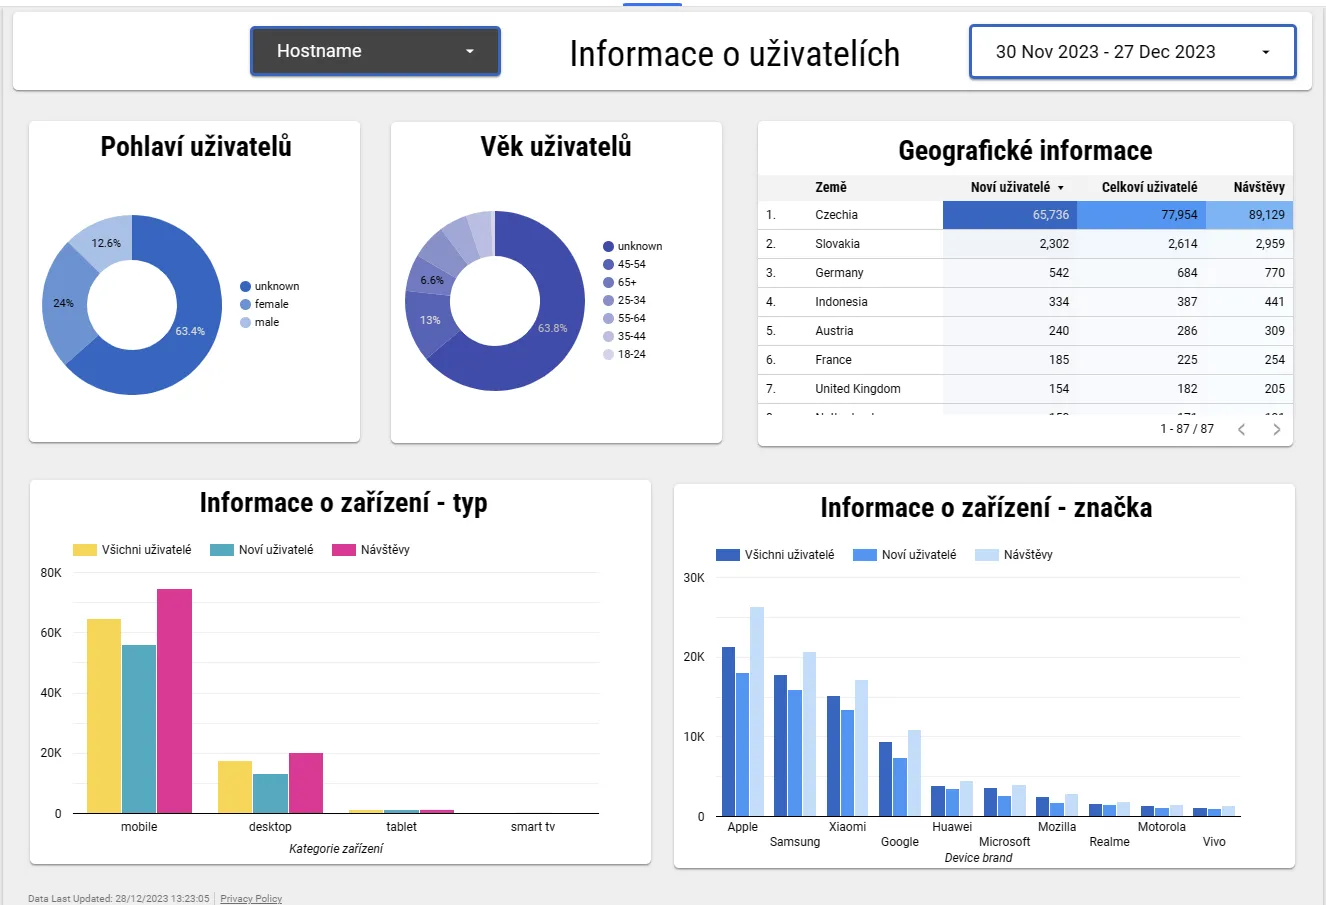Click the female legend item in gender chart
The width and height of the screenshot is (1326, 905).
tap(265, 304)
